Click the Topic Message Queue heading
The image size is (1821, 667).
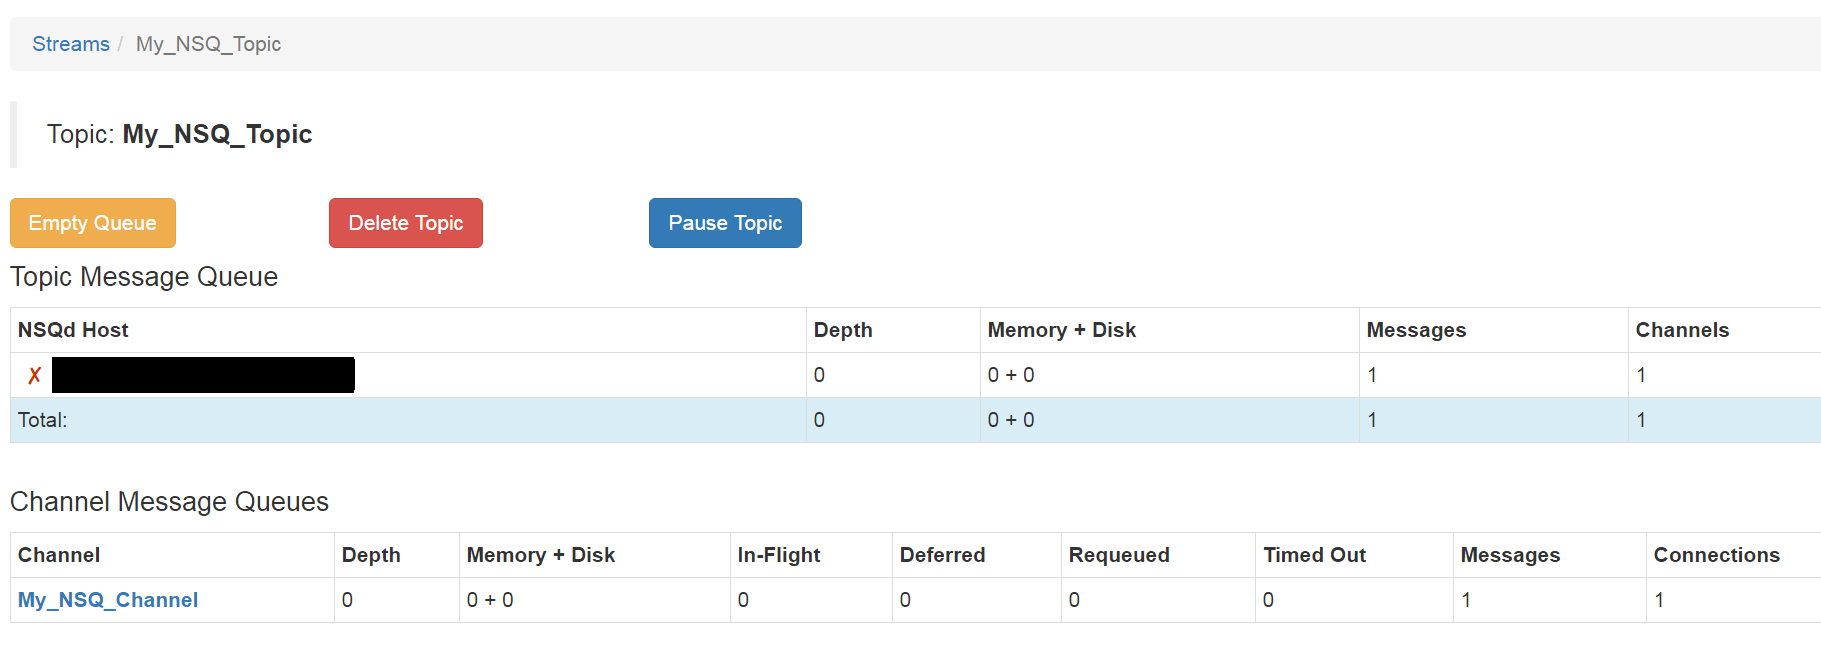[144, 277]
